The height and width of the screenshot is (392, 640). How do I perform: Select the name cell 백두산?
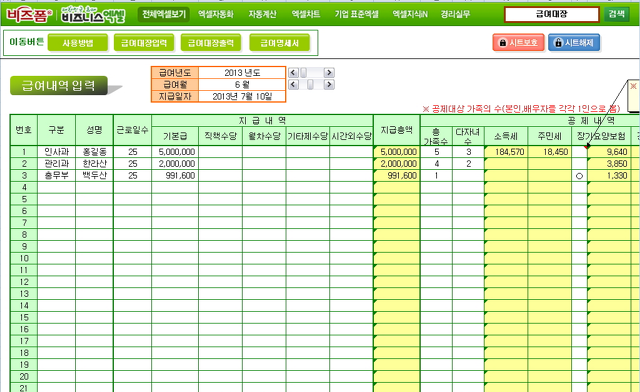point(94,176)
